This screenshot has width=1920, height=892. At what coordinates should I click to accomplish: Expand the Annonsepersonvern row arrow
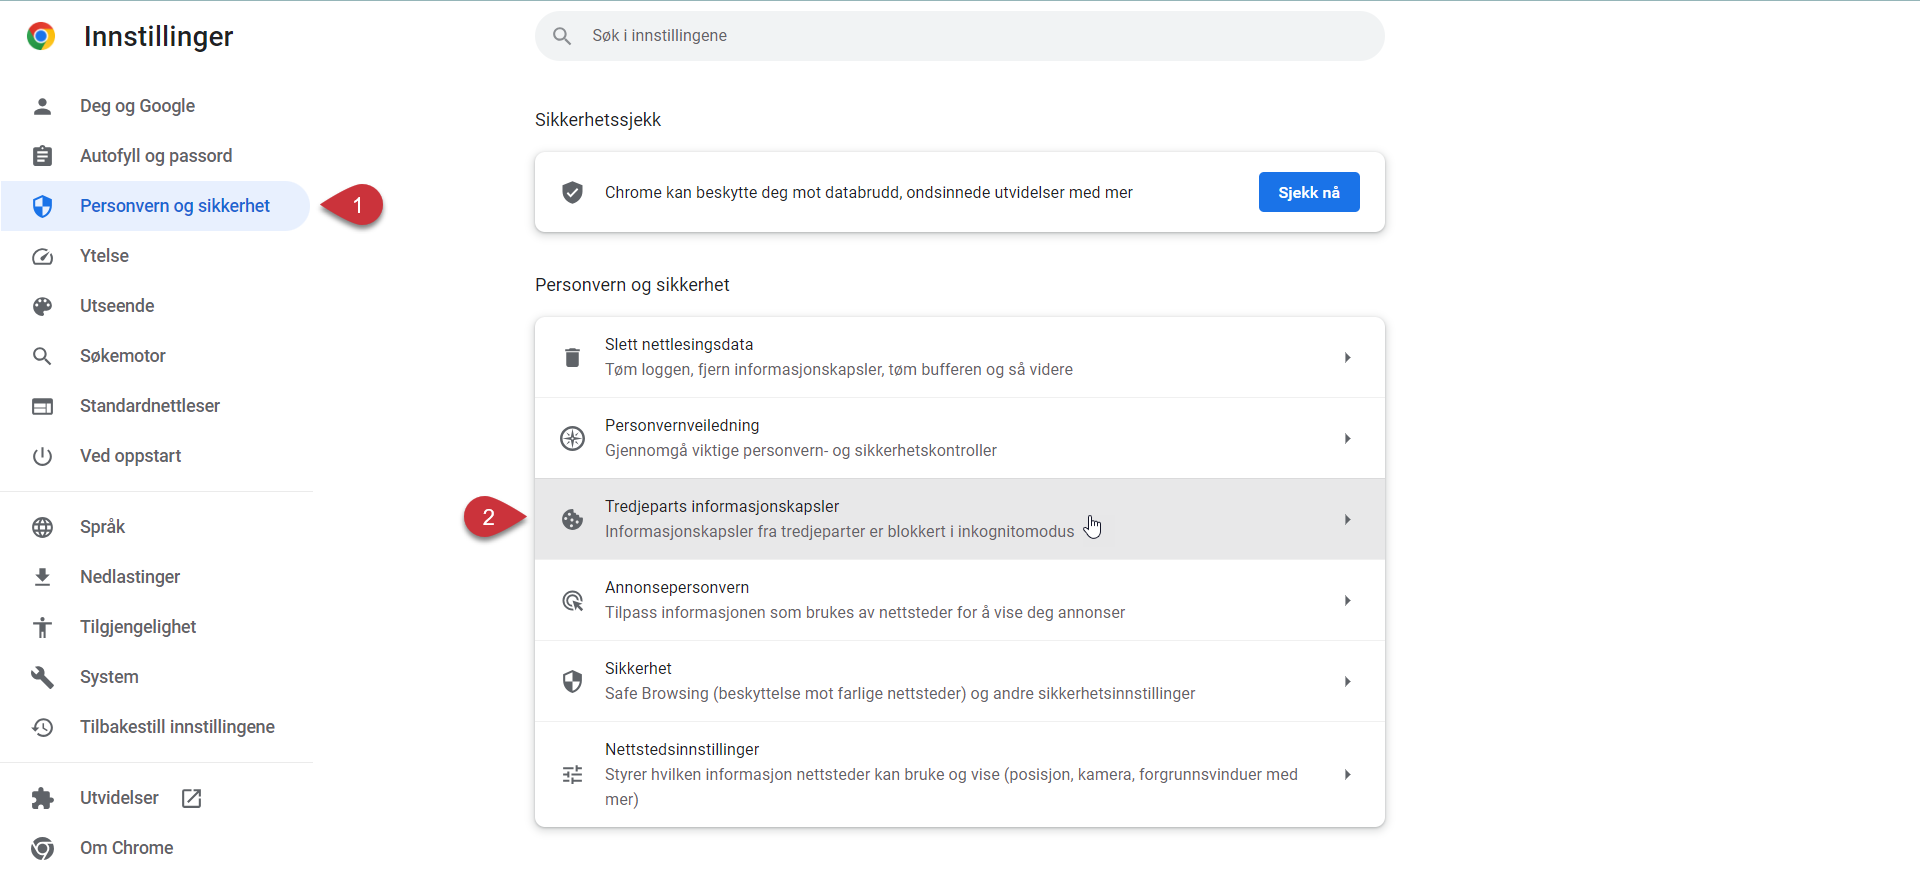tap(1347, 600)
